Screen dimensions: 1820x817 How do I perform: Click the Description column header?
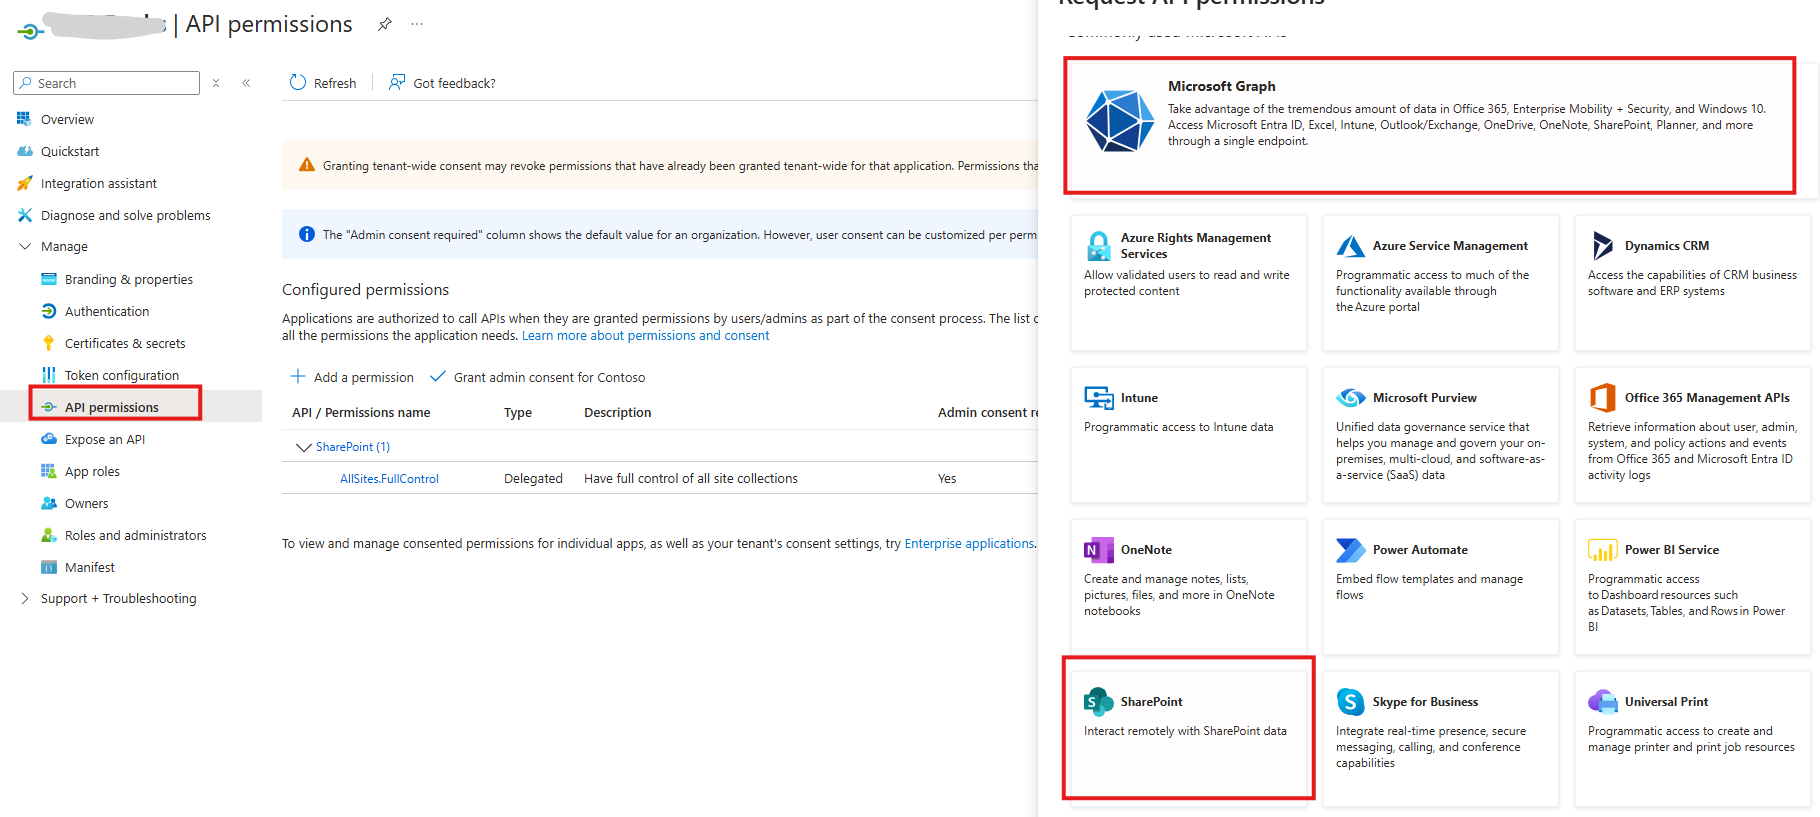617,412
